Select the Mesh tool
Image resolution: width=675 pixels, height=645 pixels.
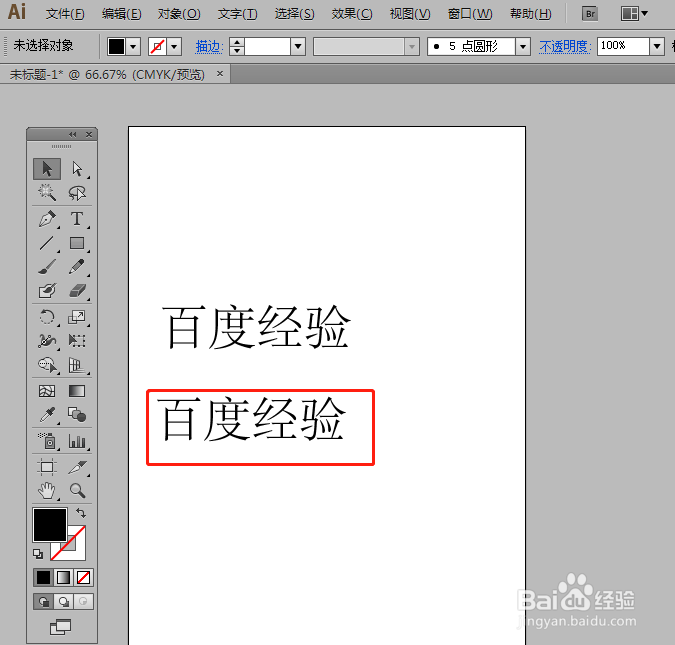(47, 391)
